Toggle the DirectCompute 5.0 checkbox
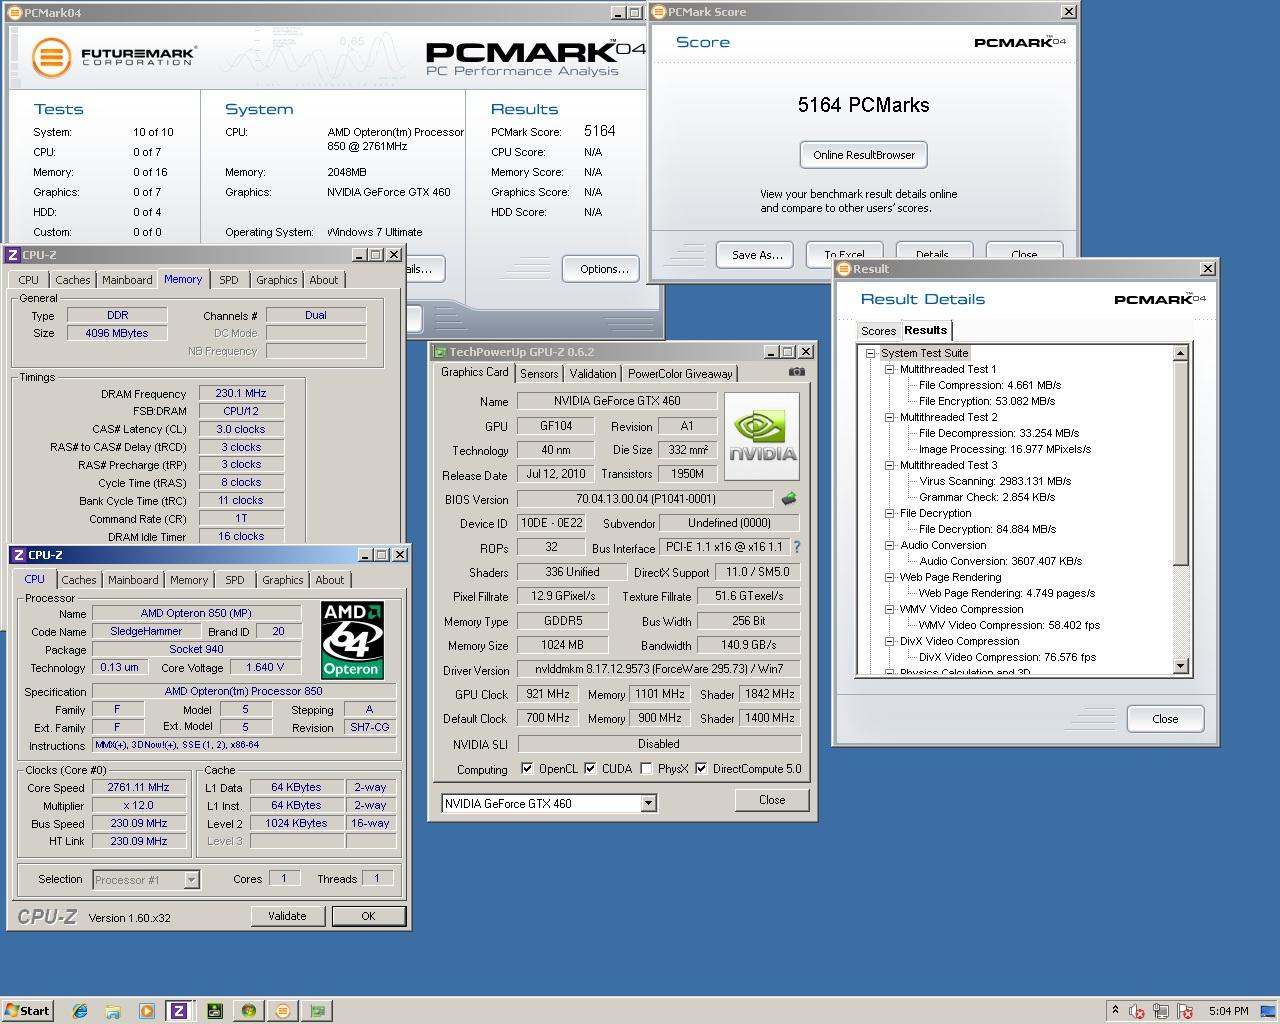The width and height of the screenshot is (1280, 1024). (x=701, y=769)
